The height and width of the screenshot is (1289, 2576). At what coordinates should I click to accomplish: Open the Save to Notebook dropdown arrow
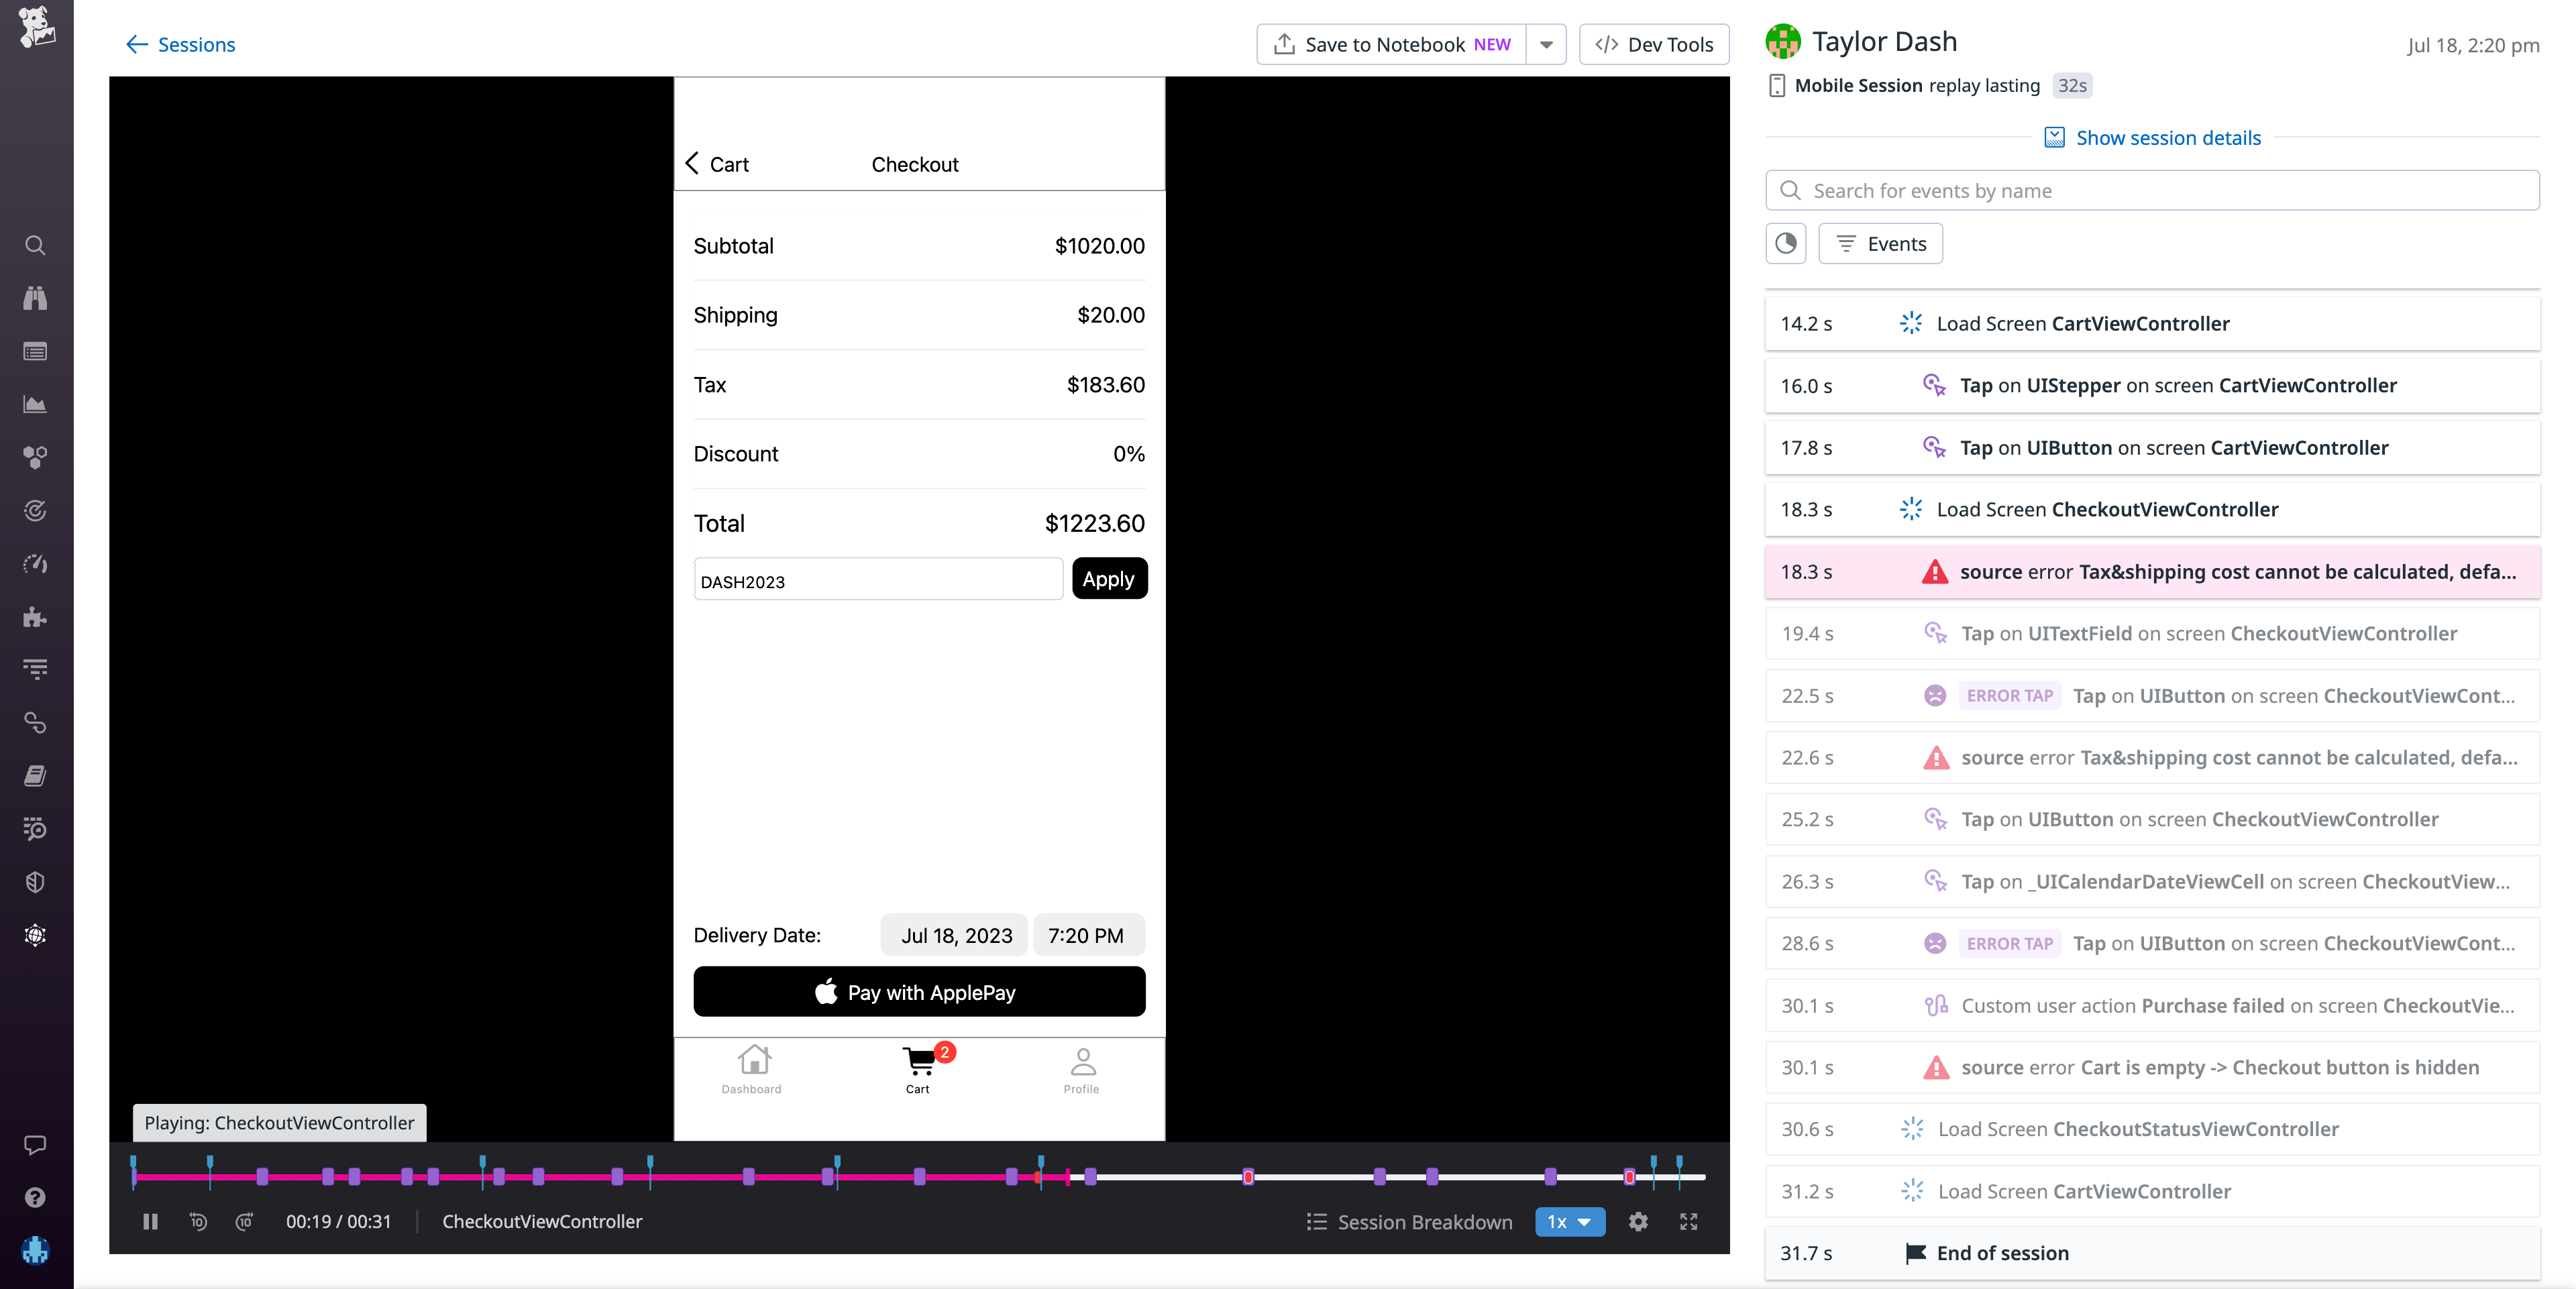(x=1546, y=44)
